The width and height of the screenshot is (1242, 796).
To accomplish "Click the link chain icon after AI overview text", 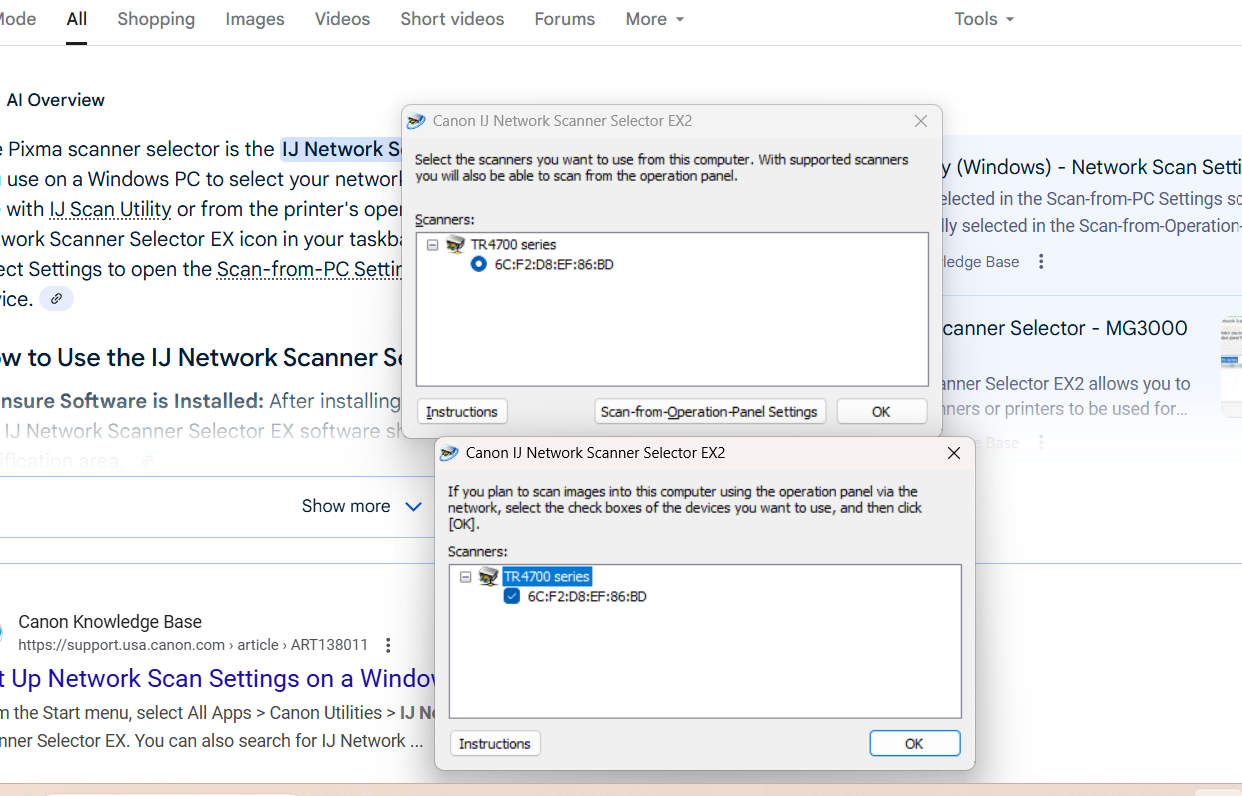I will 57,299.
